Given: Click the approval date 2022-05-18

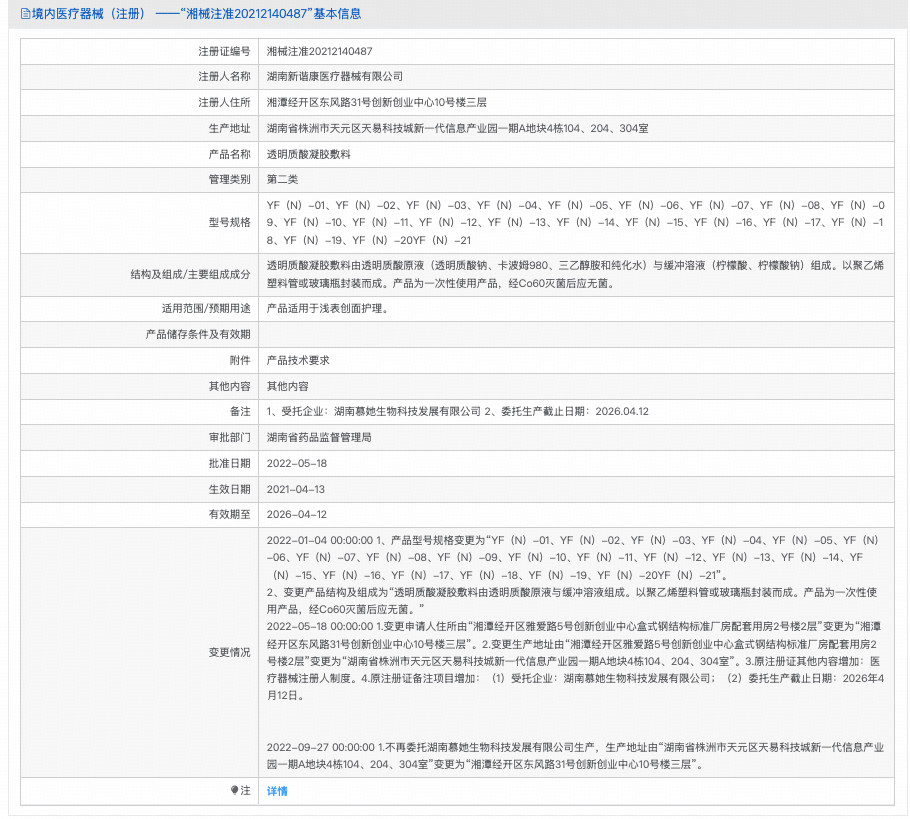Looking at the screenshot, I should (x=297, y=463).
